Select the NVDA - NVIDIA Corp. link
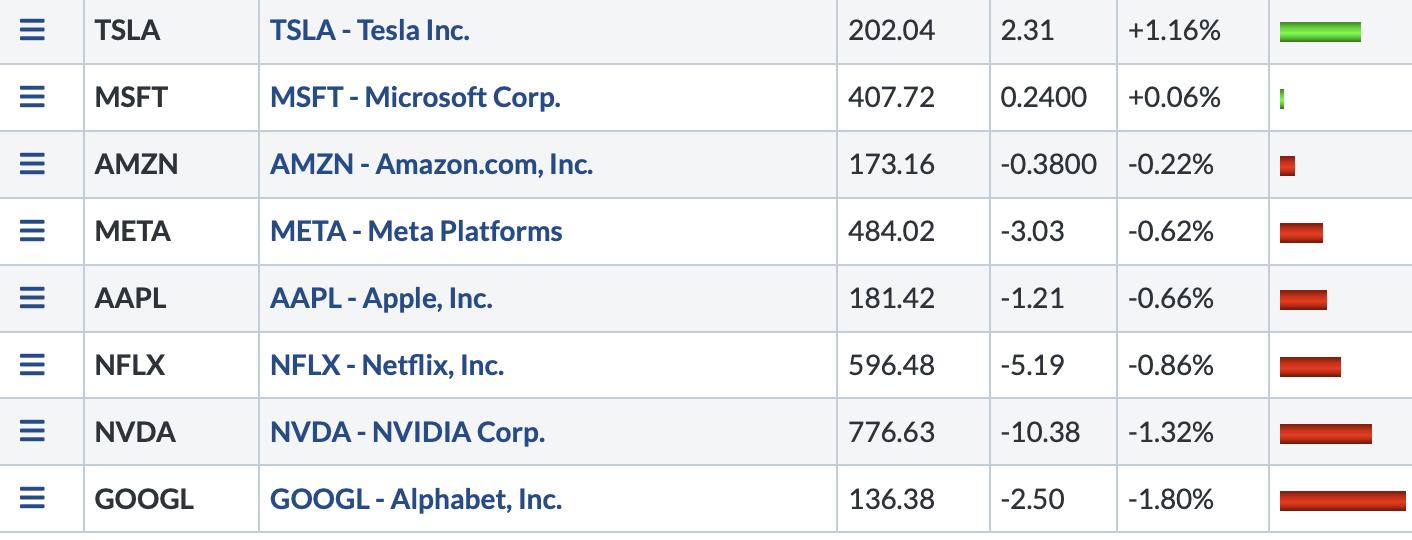 pyautogui.click(x=408, y=433)
